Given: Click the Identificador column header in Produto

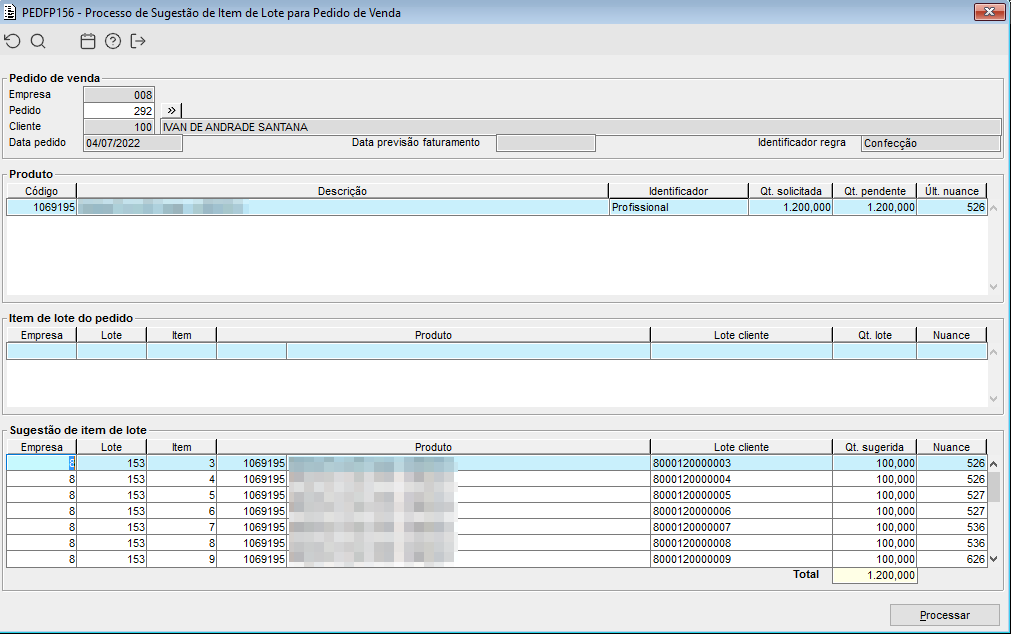Looking at the screenshot, I should [x=678, y=191].
